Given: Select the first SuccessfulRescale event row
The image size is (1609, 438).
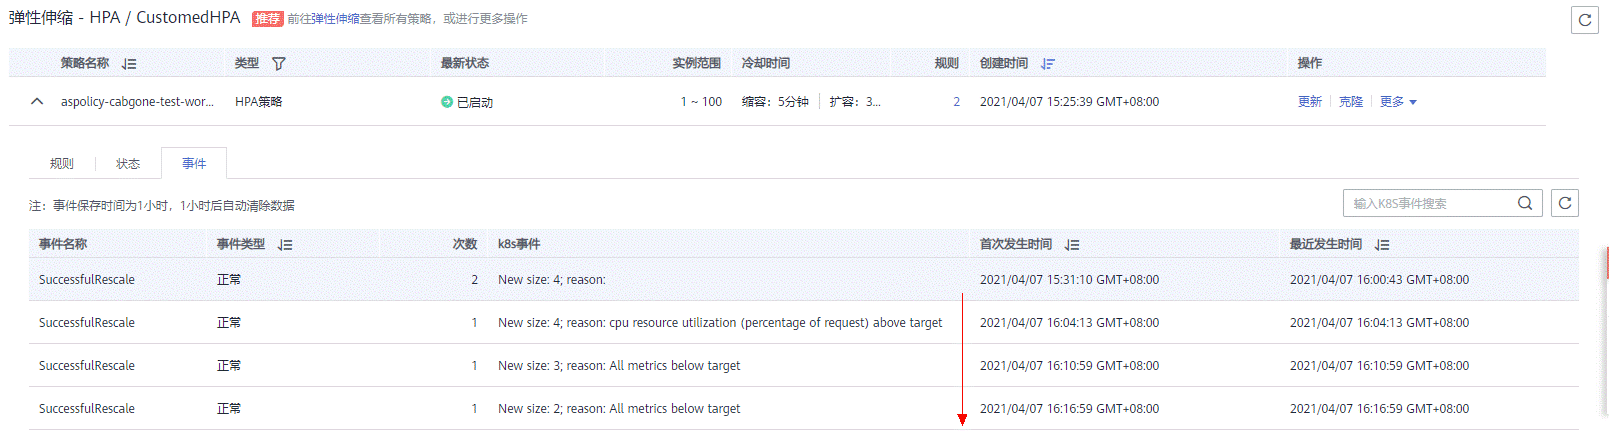Looking at the screenshot, I should (87, 280).
